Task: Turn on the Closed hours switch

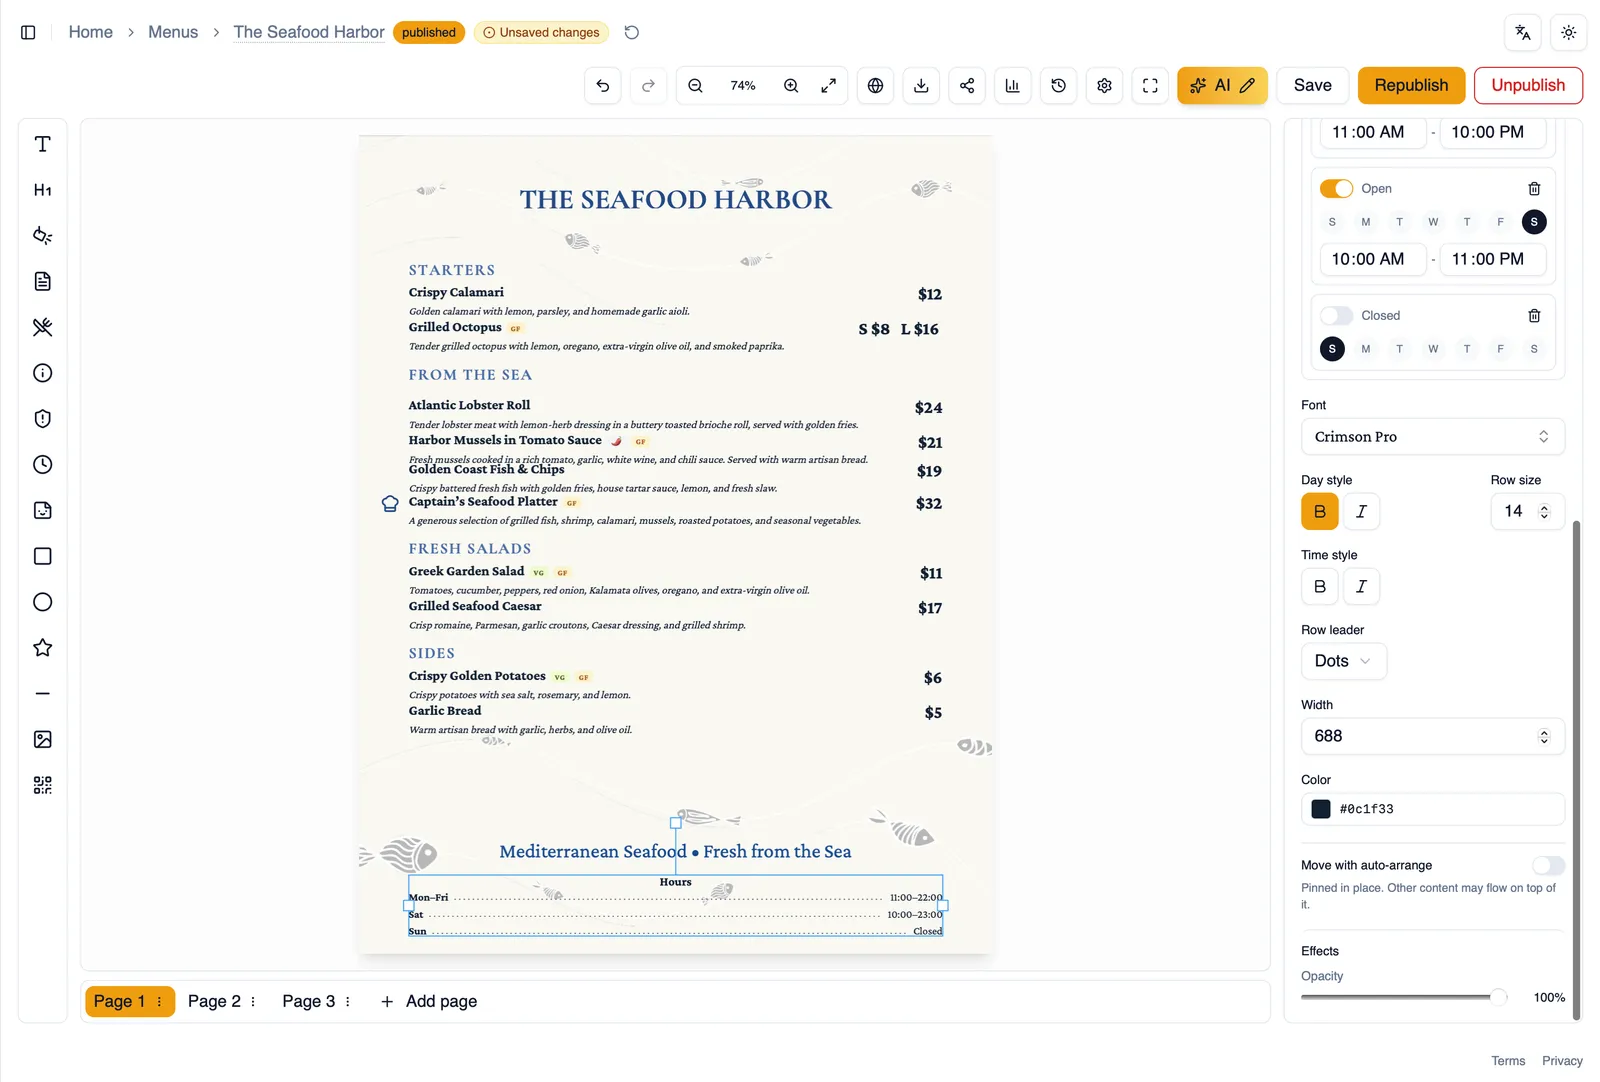Action: coord(1336,315)
